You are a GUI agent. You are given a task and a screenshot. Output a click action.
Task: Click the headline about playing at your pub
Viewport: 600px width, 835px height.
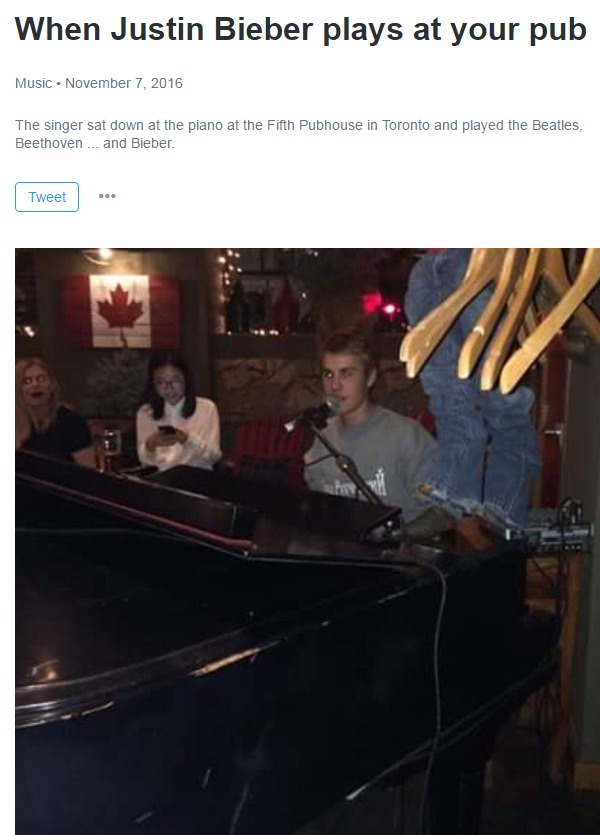tap(301, 29)
